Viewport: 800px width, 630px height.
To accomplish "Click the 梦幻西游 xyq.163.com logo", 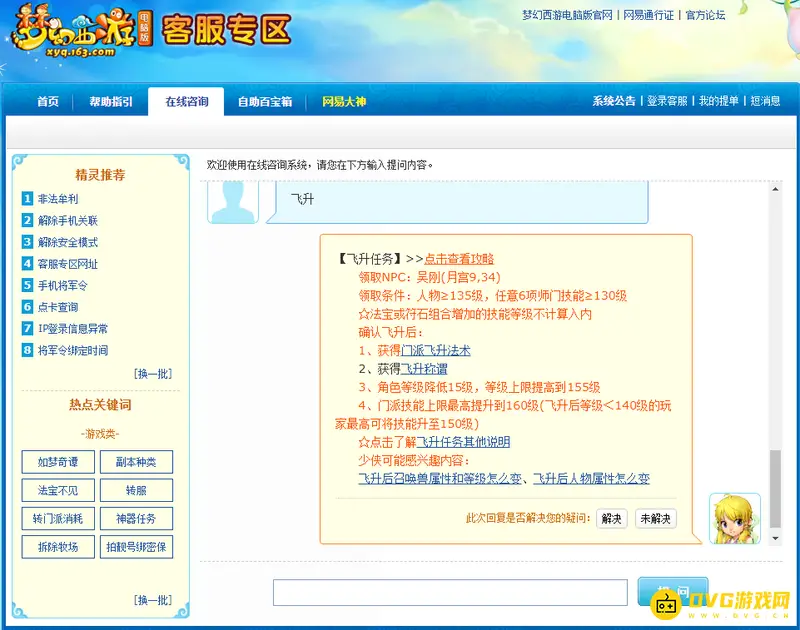I will click(x=82, y=31).
